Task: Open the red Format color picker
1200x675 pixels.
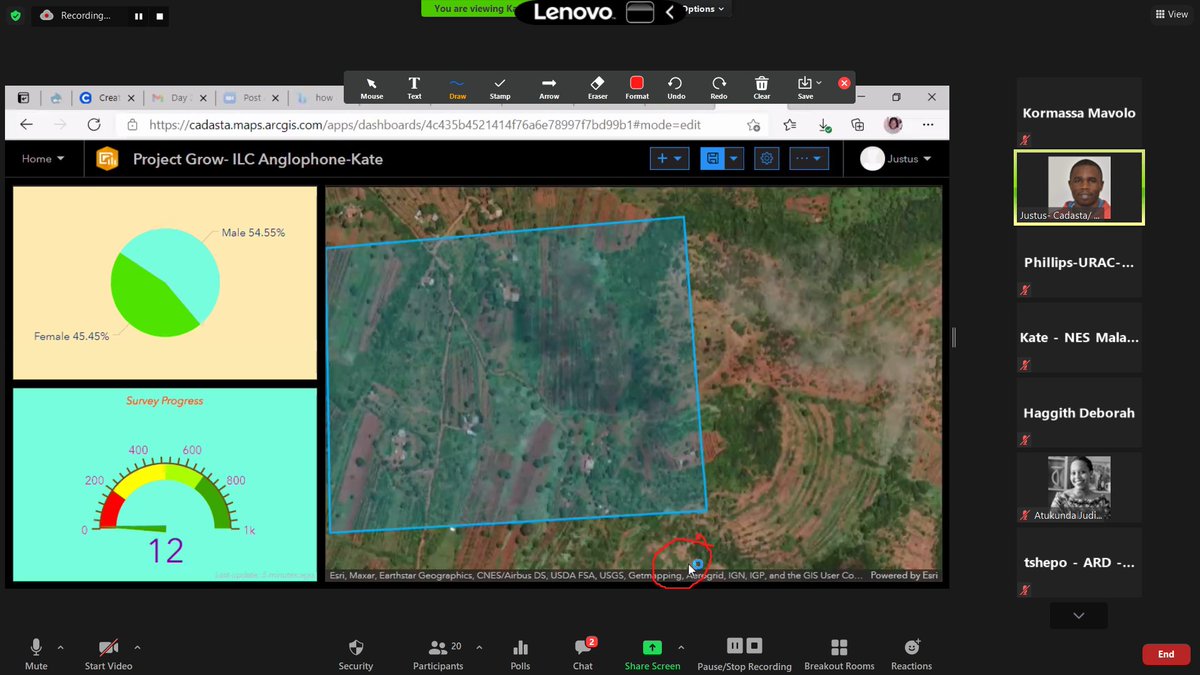Action: [x=637, y=87]
